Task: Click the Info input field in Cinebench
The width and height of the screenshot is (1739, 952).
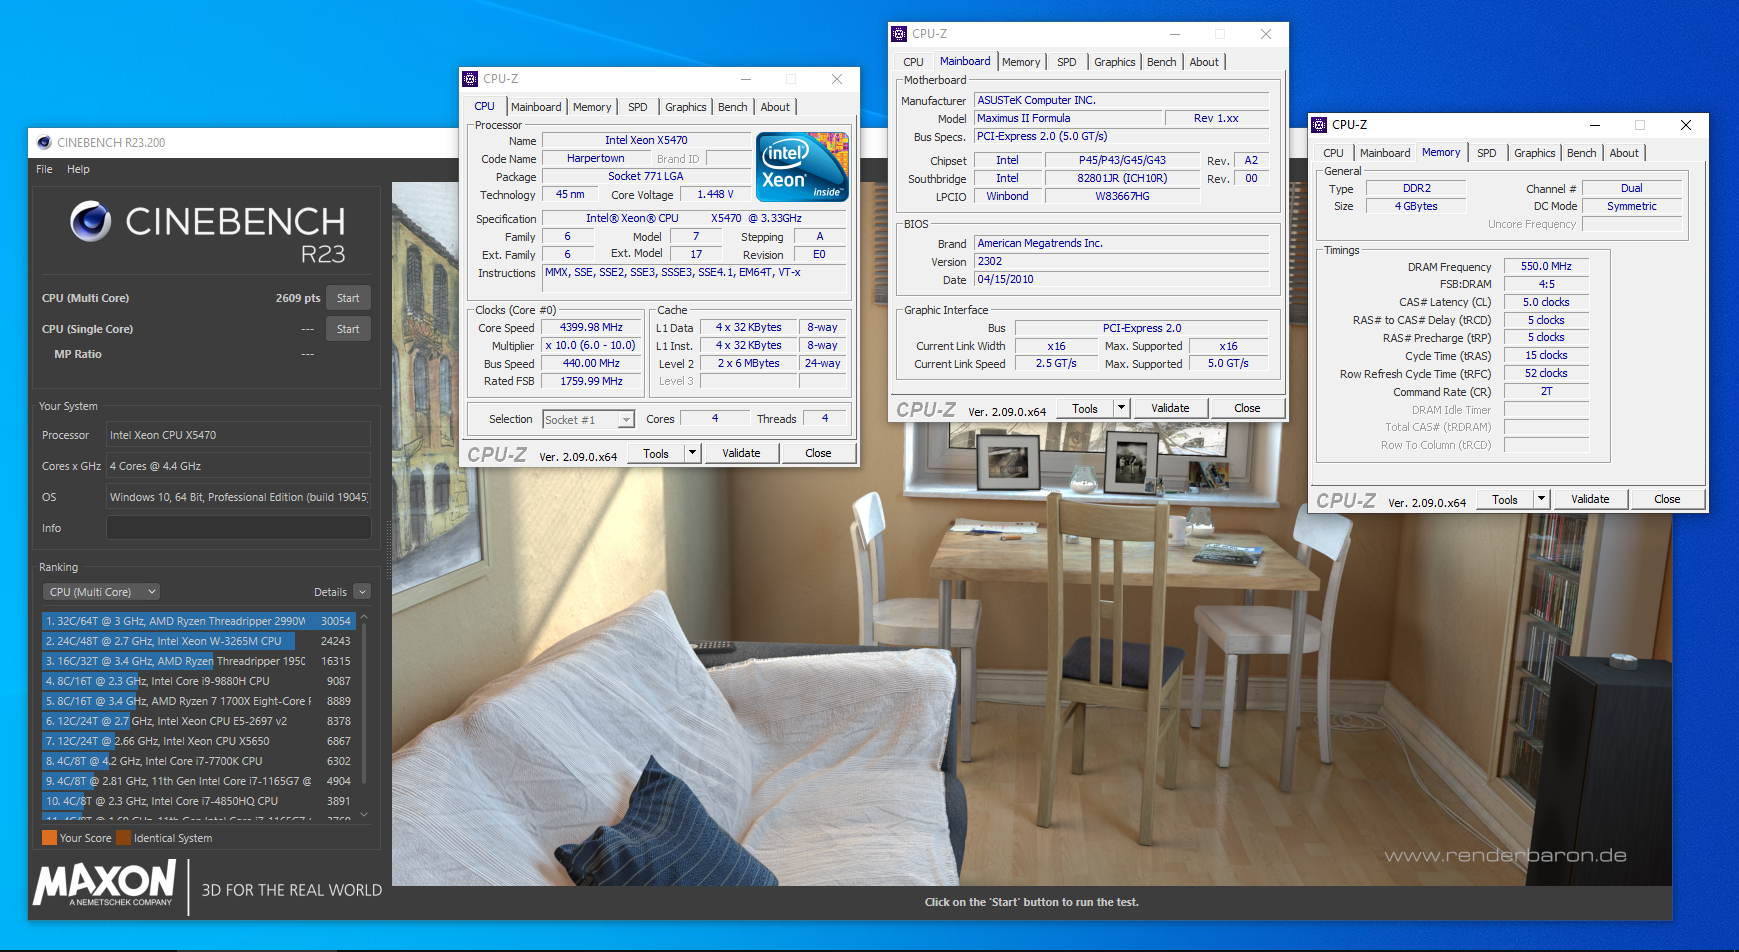Action: click(x=237, y=527)
